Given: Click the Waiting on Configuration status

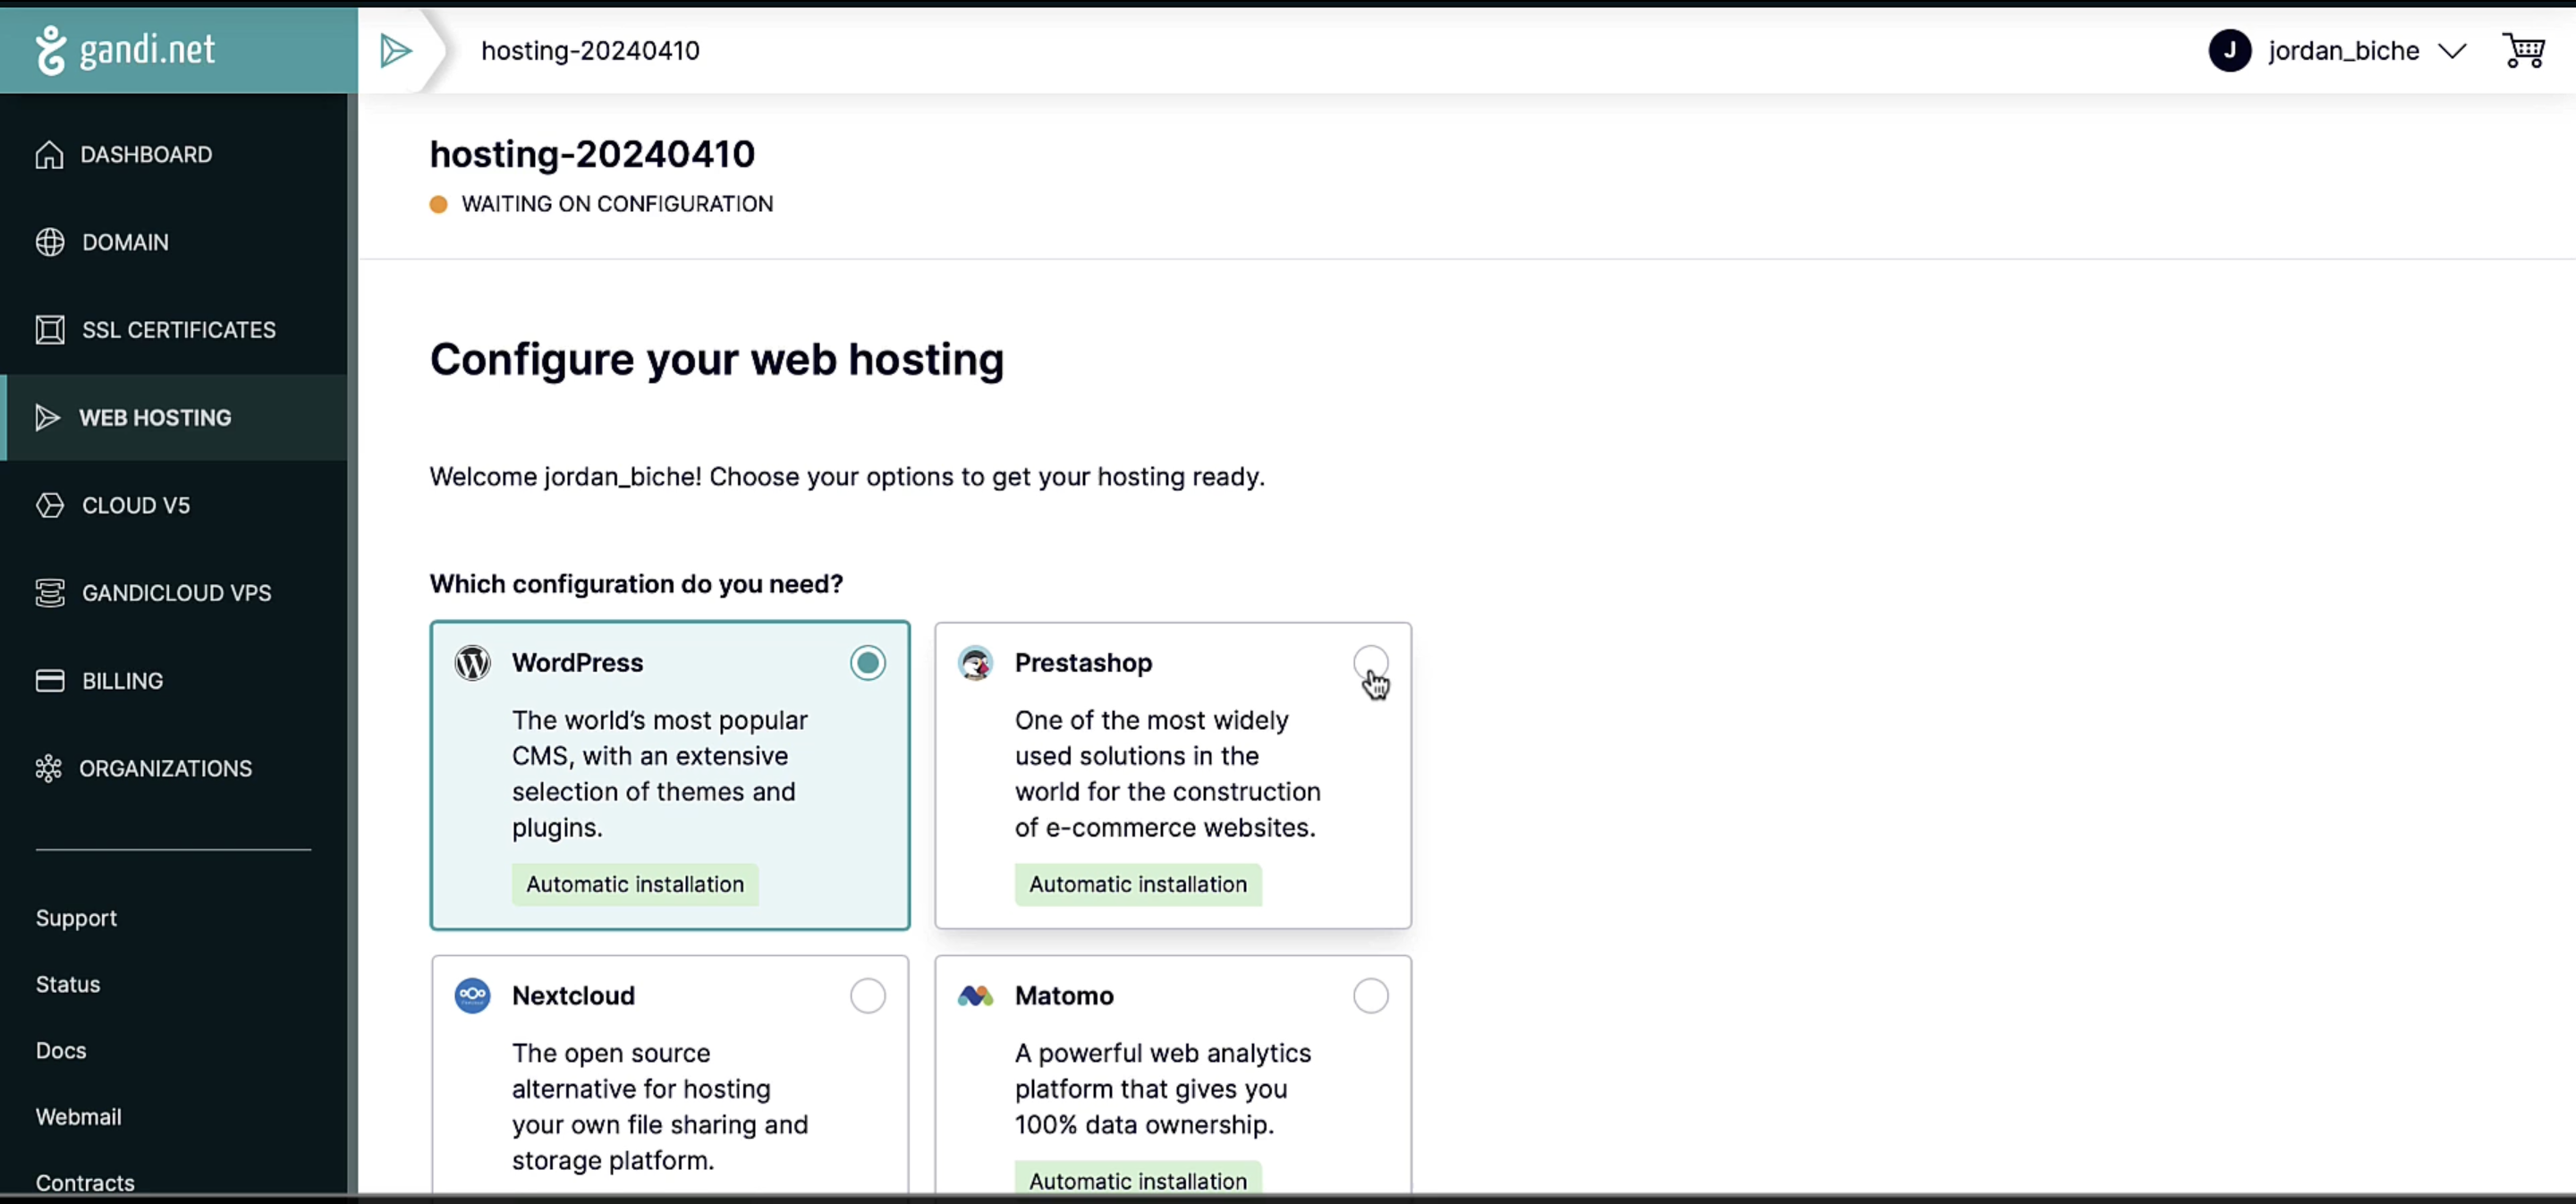Looking at the screenshot, I should 617,204.
